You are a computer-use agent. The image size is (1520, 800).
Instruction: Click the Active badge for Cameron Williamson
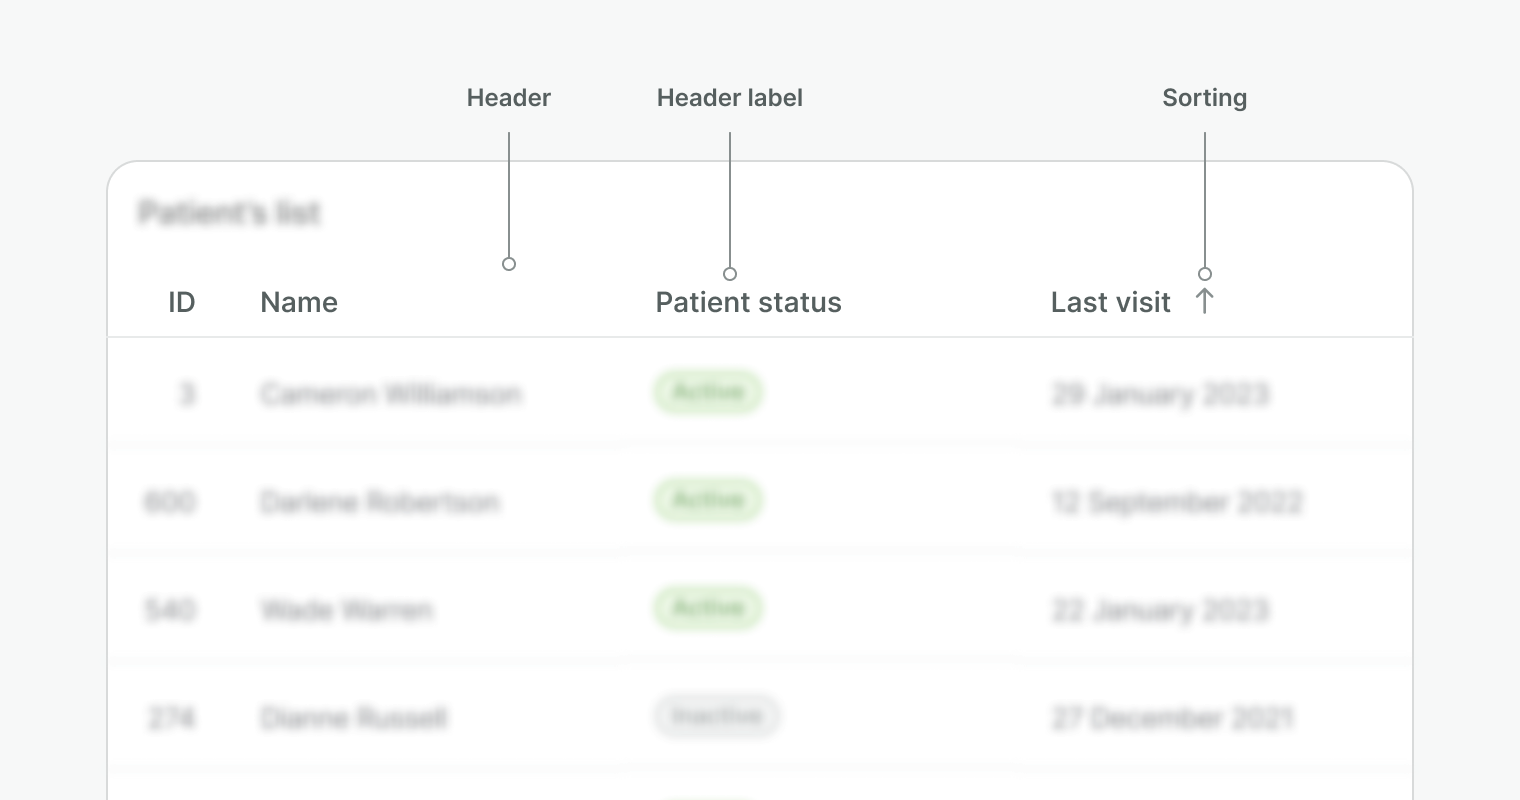[x=708, y=392]
